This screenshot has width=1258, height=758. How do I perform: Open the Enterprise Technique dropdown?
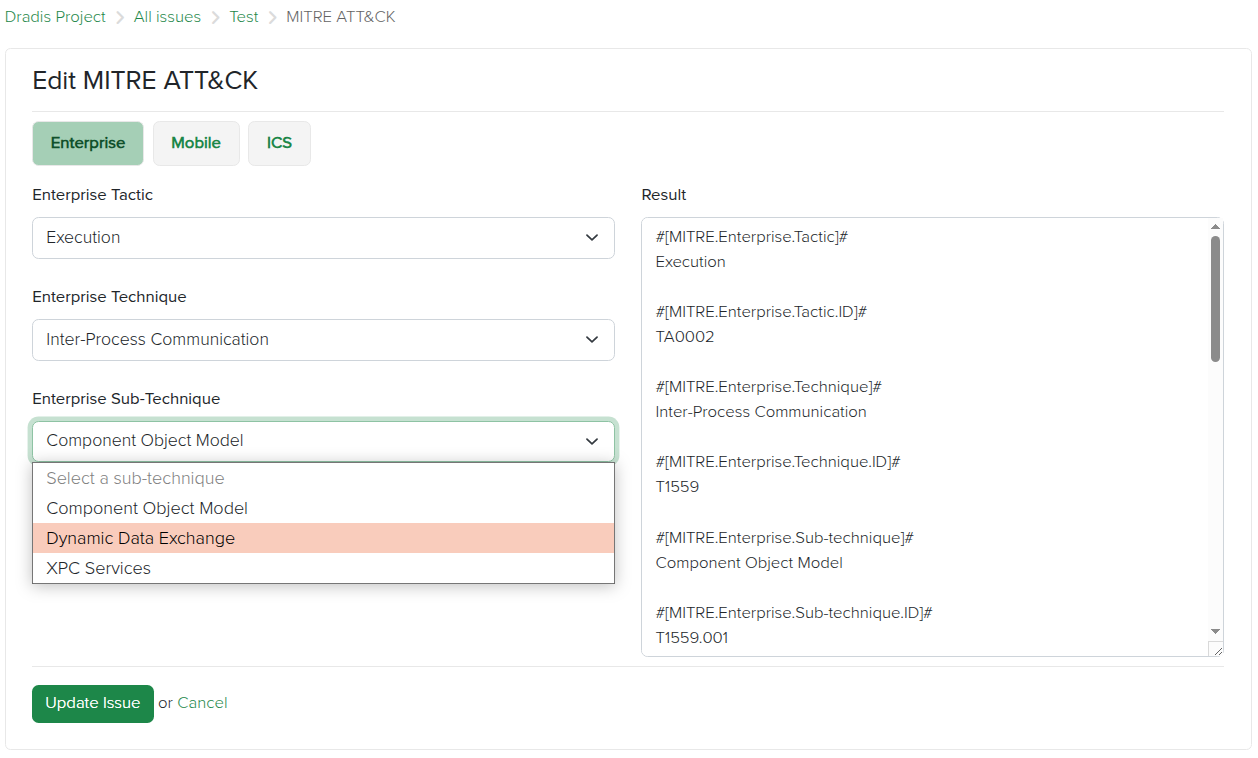click(x=322, y=340)
